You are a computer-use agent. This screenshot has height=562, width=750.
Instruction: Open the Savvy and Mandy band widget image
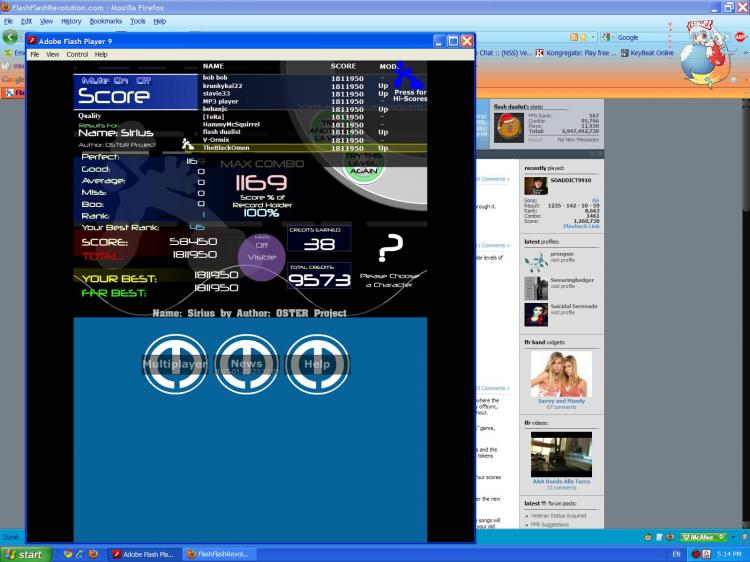pyautogui.click(x=561, y=374)
